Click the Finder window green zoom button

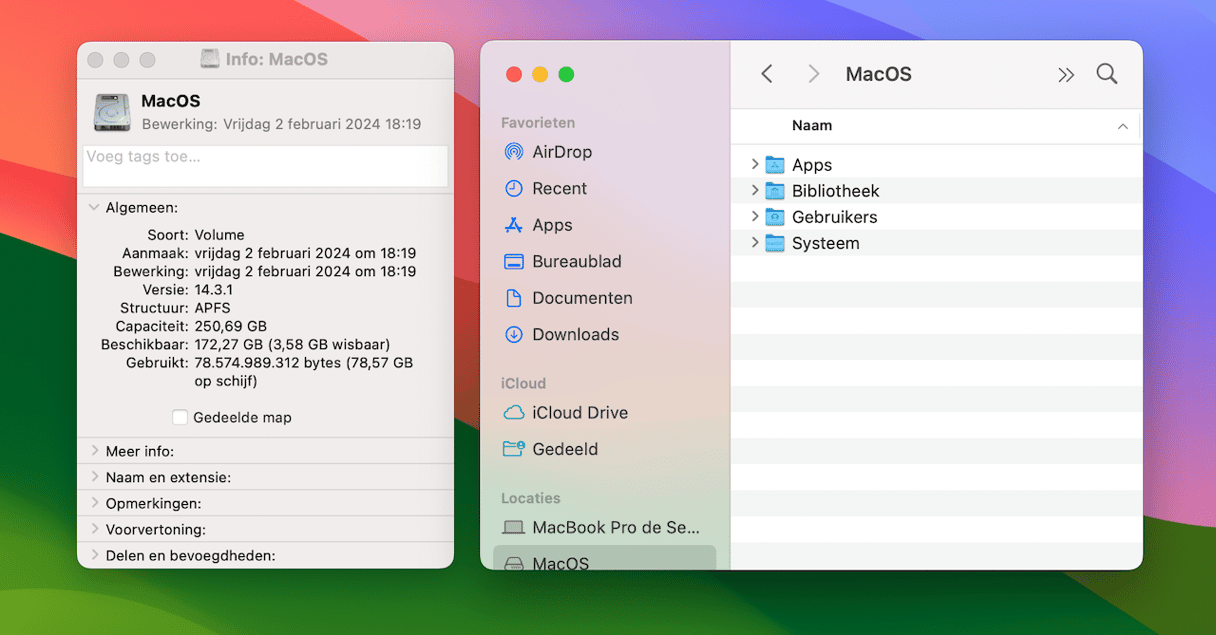click(x=566, y=74)
